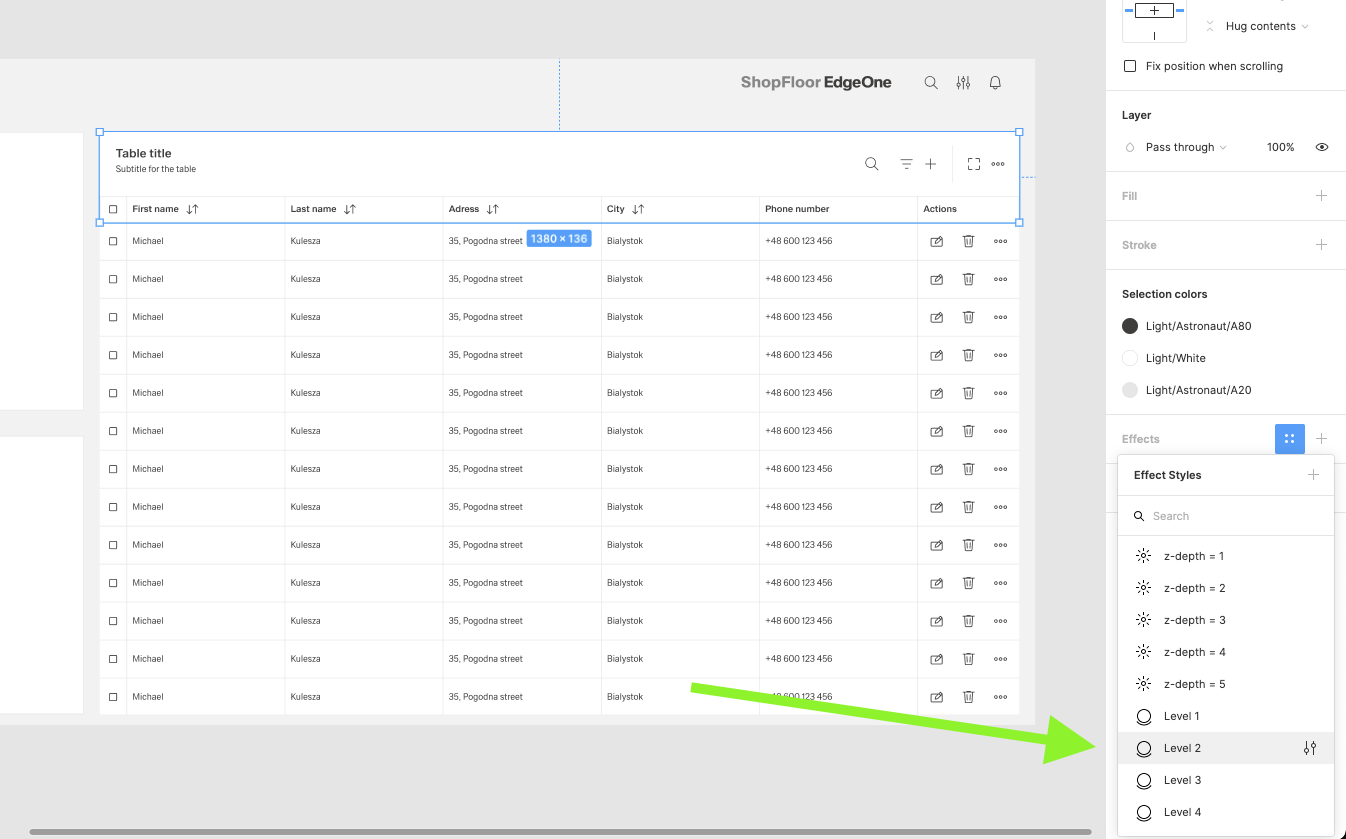Click the search icon in ShopFloor header
Image resolution: width=1346 pixels, height=839 pixels.
(931, 83)
